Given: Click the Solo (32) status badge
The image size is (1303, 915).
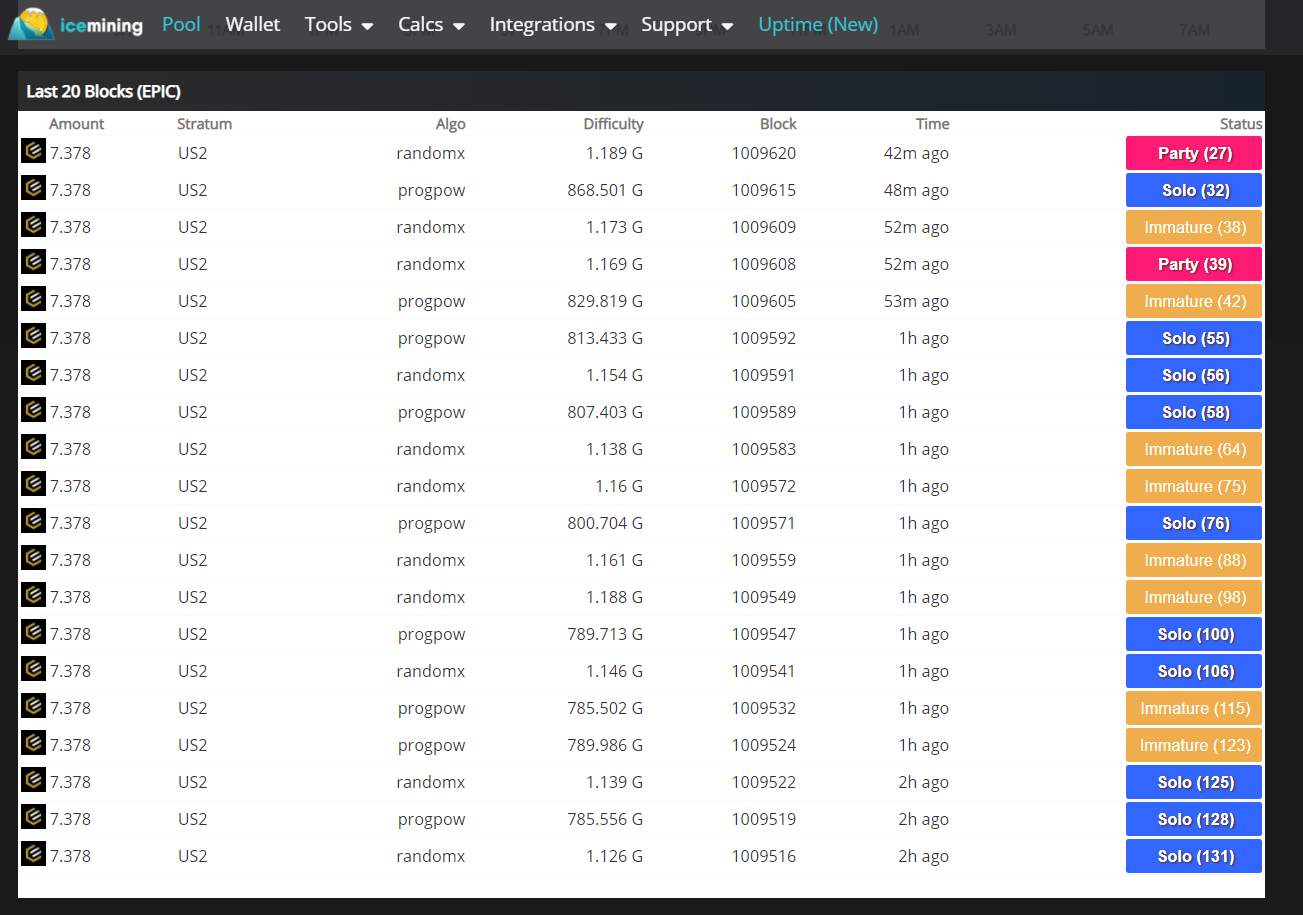Looking at the screenshot, I should tap(1194, 190).
